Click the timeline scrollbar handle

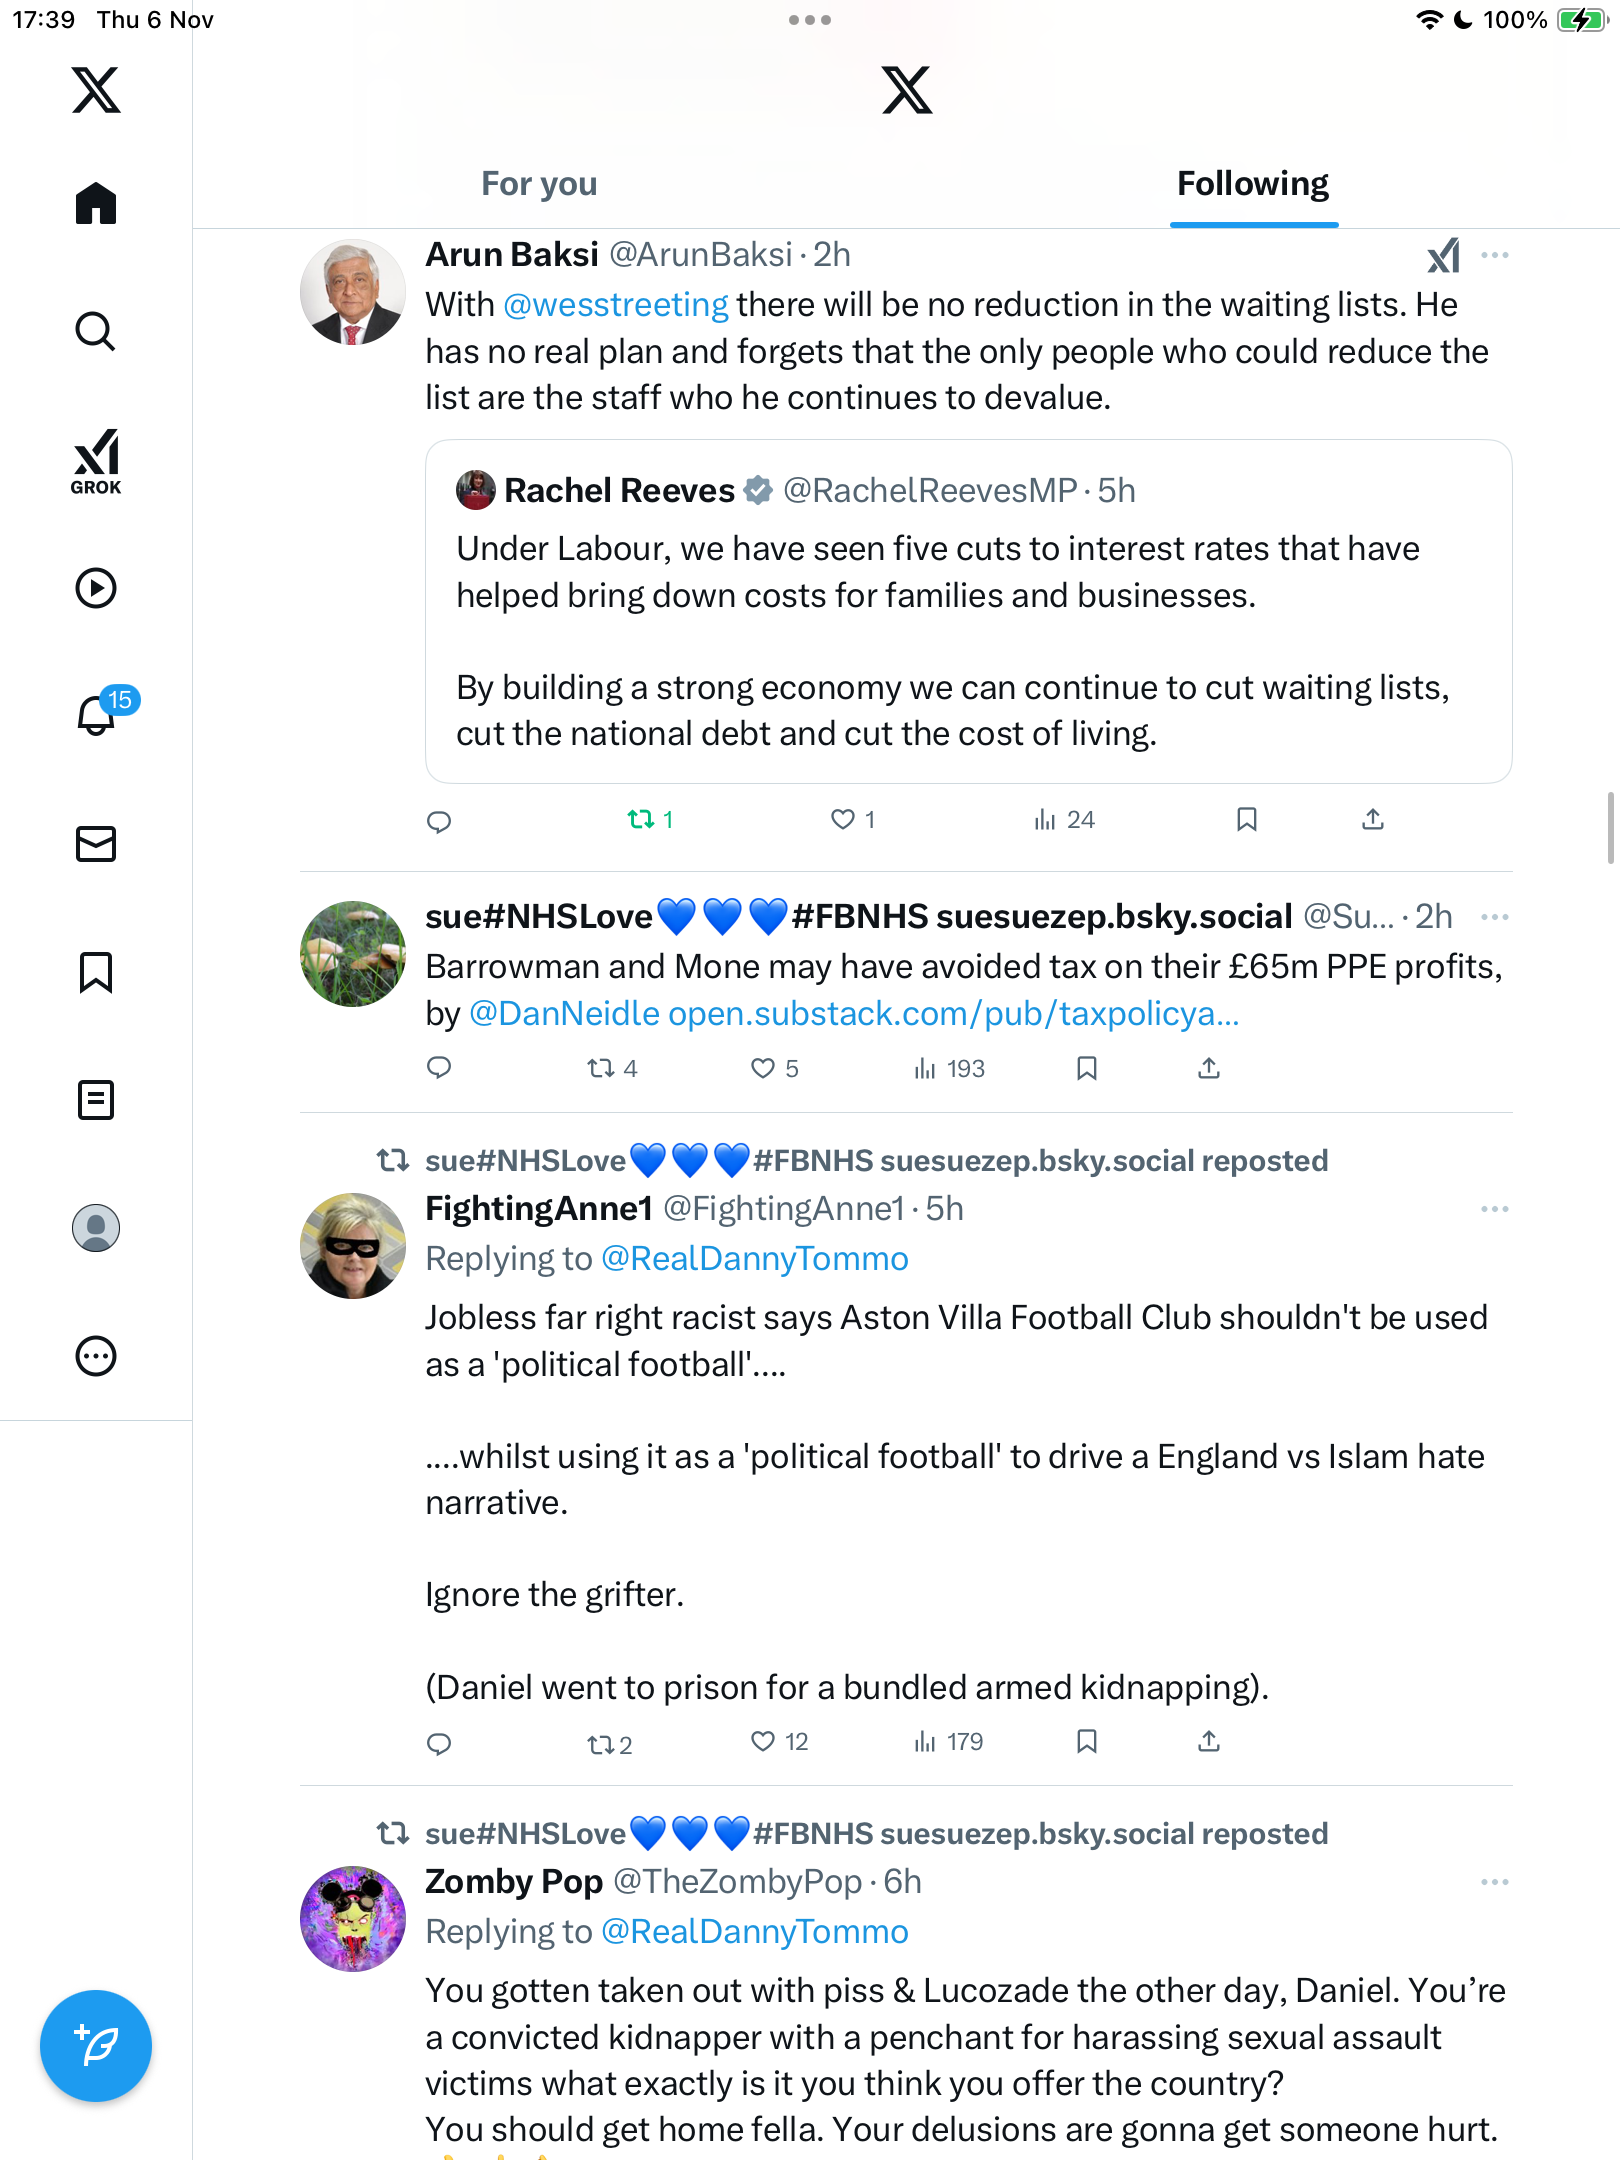pyautogui.click(x=1610, y=827)
